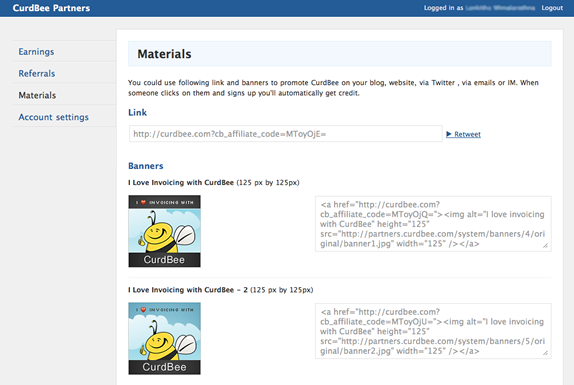Focus the affiliate link input field

click(x=286, y=134)
